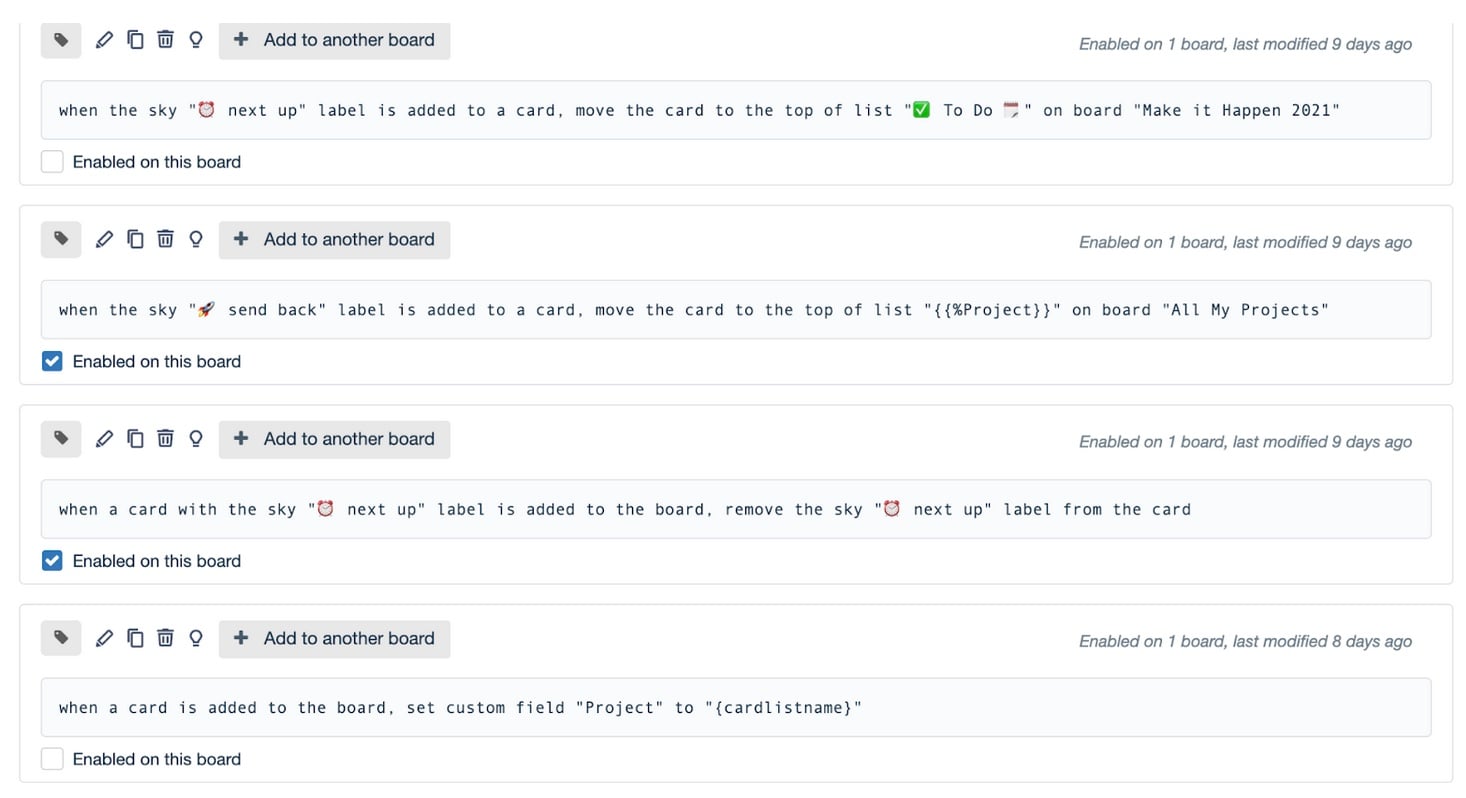Delete the 'move to To Do list' rule
This screenshot has width=1466, height=798.
(166, 40)
